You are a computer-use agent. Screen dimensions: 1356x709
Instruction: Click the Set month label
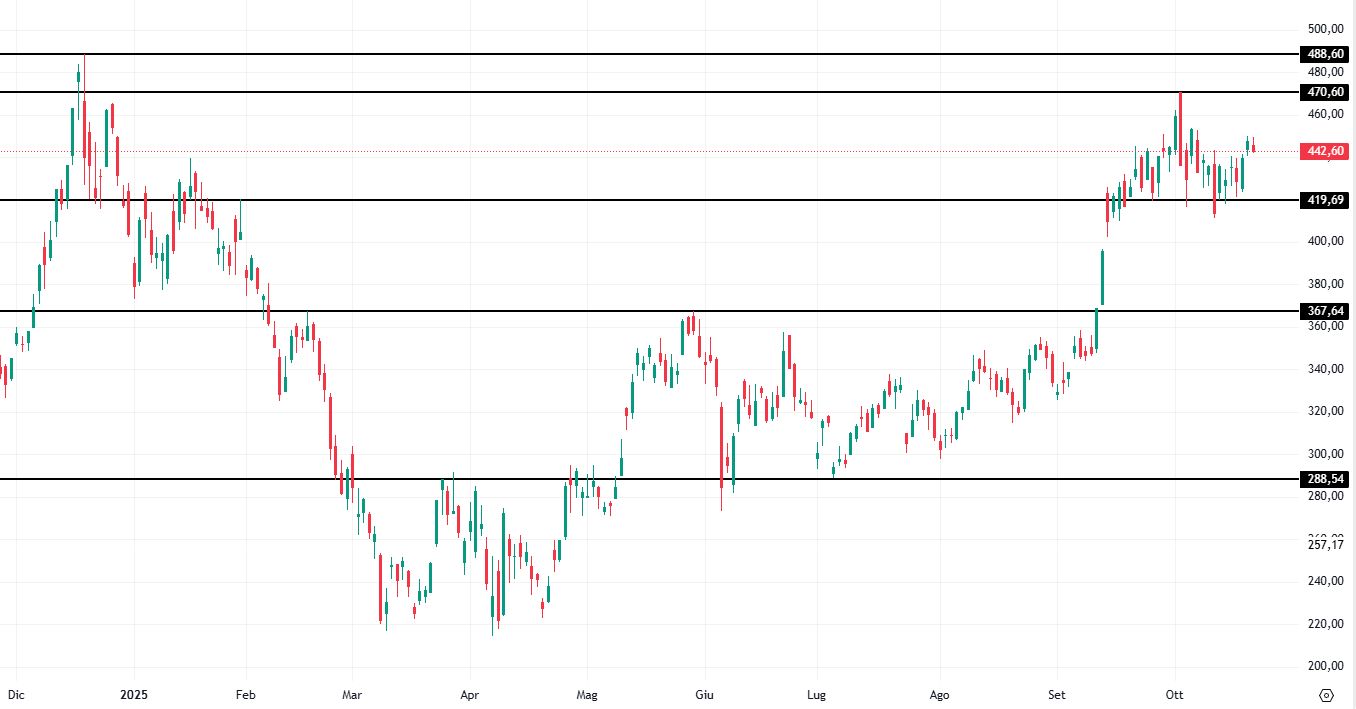pos(1057,693)
